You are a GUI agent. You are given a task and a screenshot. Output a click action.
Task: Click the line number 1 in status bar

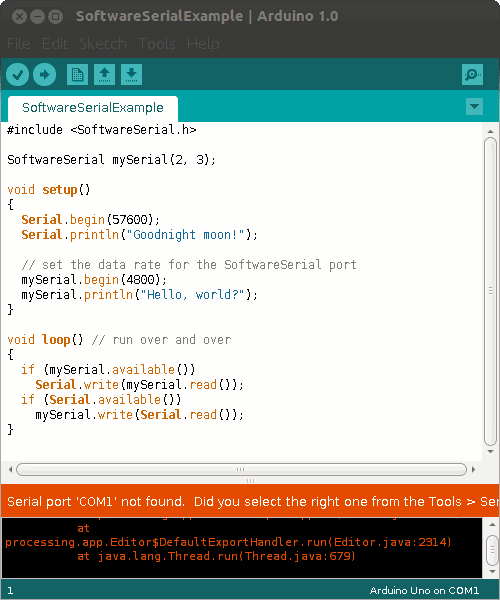[10, 590]
